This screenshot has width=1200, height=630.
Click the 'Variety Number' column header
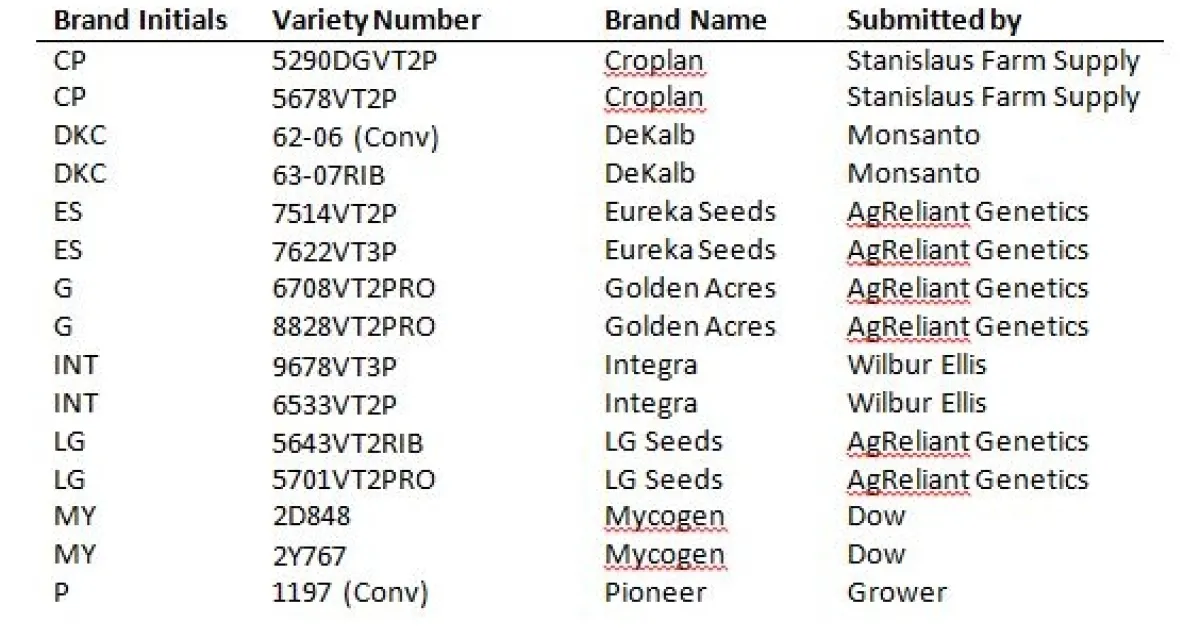pyautogui.click(x=376, y=20)
